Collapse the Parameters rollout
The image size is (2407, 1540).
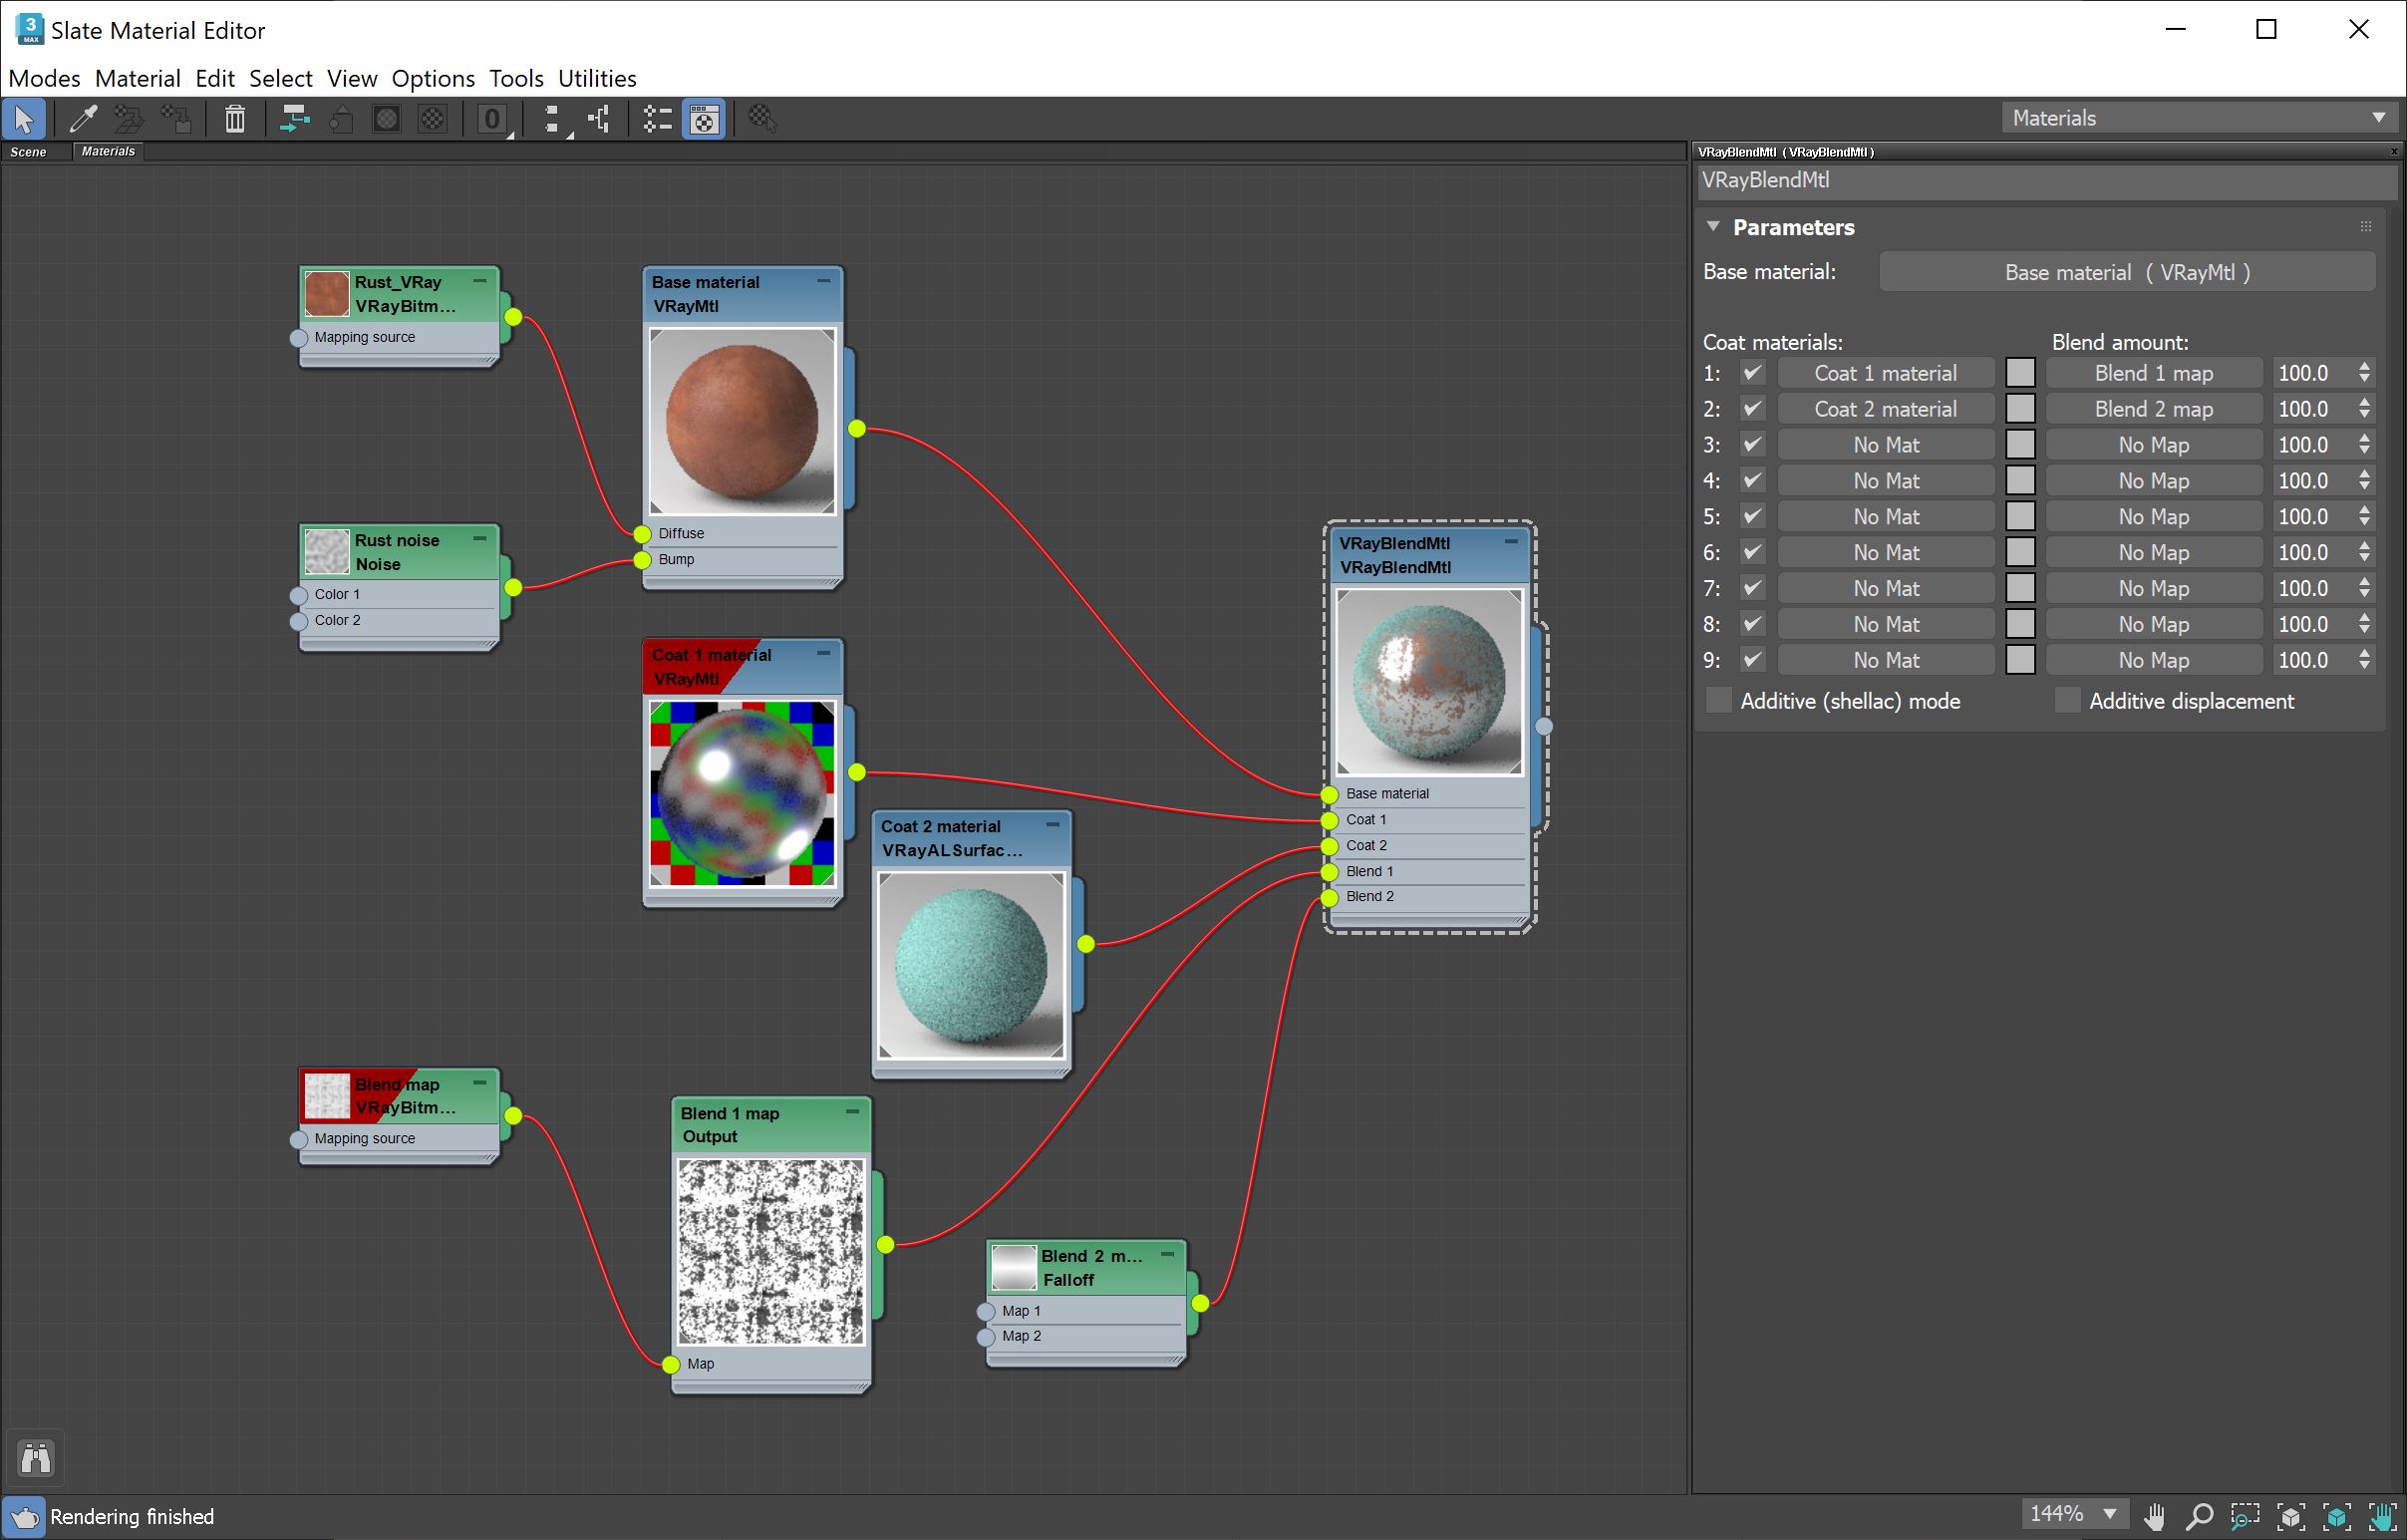[1712, 227]
